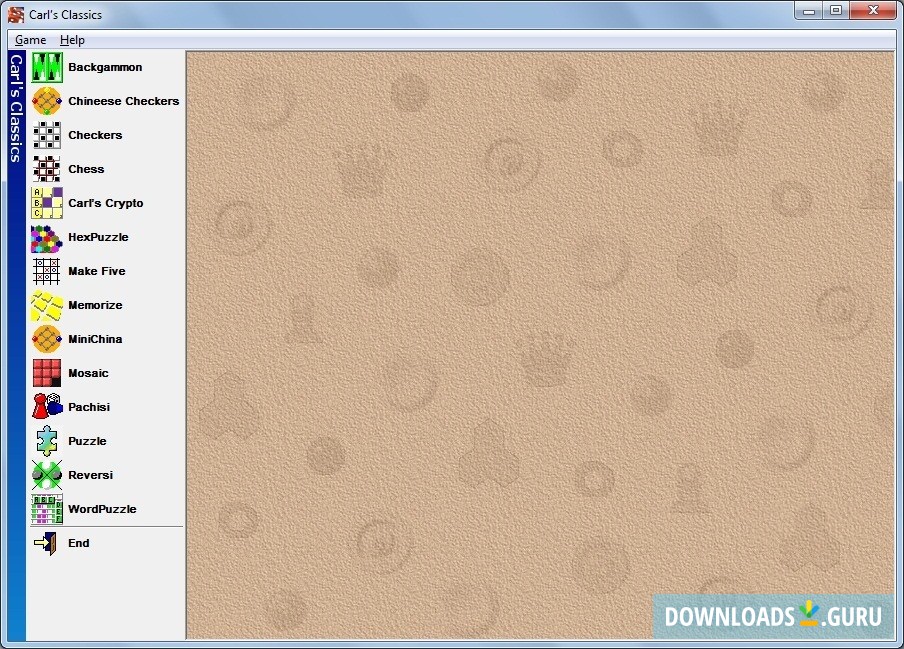Open the Backgammon game icon
Image resolution: width=904 pixels, height=649 pixels.
coord(47,67)
